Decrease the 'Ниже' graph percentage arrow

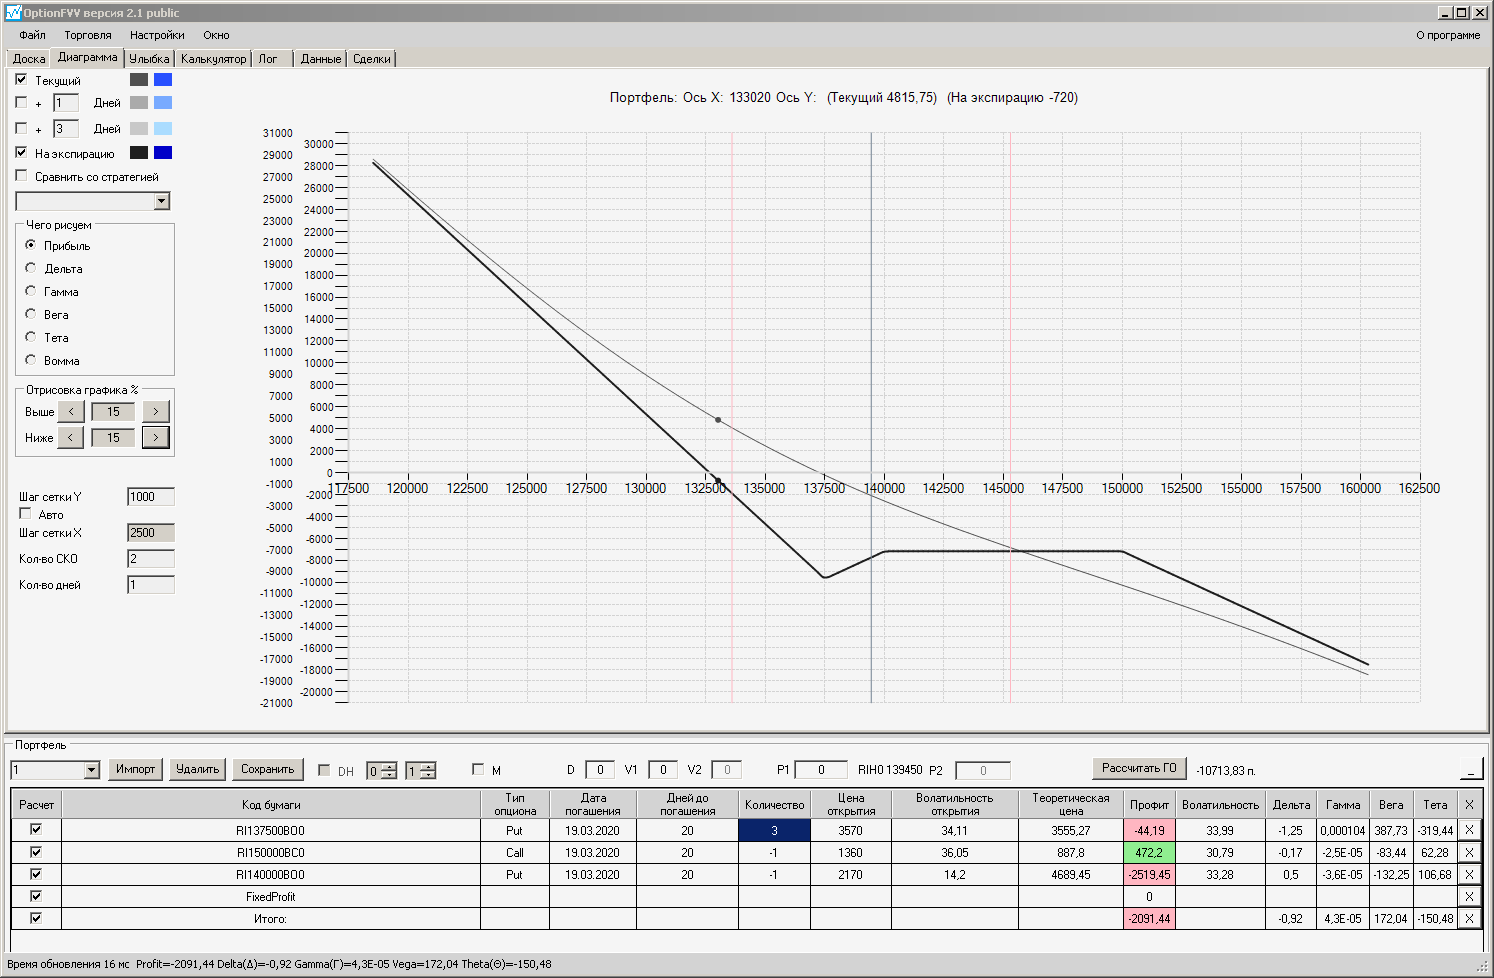(71, 437)
